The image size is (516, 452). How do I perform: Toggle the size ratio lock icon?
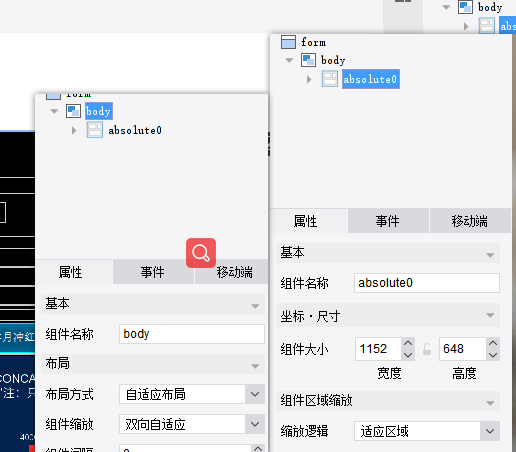(x=427, y=349)
